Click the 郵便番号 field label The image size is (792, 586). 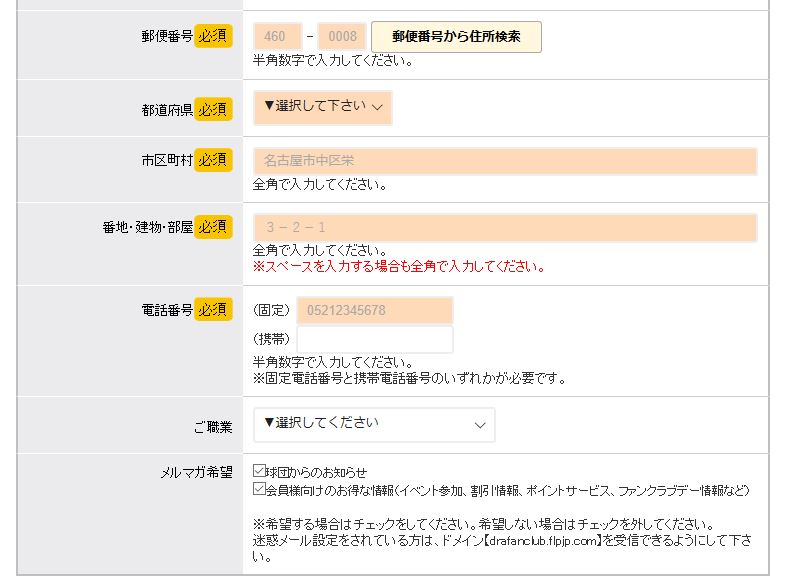[x=167, y=36]
